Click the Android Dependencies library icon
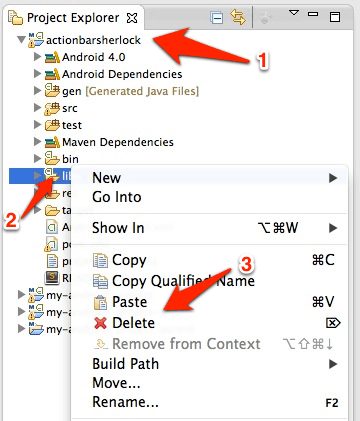Screen dimensions: 360x421 click(x=52, y=74)
